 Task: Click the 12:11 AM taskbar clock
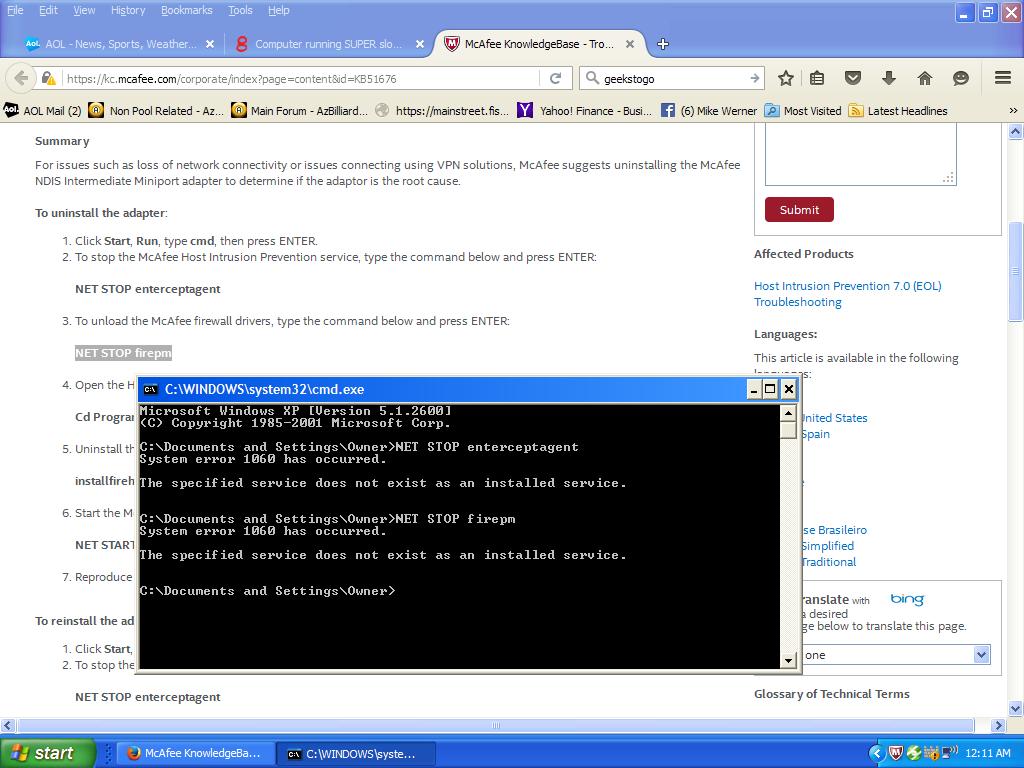point(987,753)
